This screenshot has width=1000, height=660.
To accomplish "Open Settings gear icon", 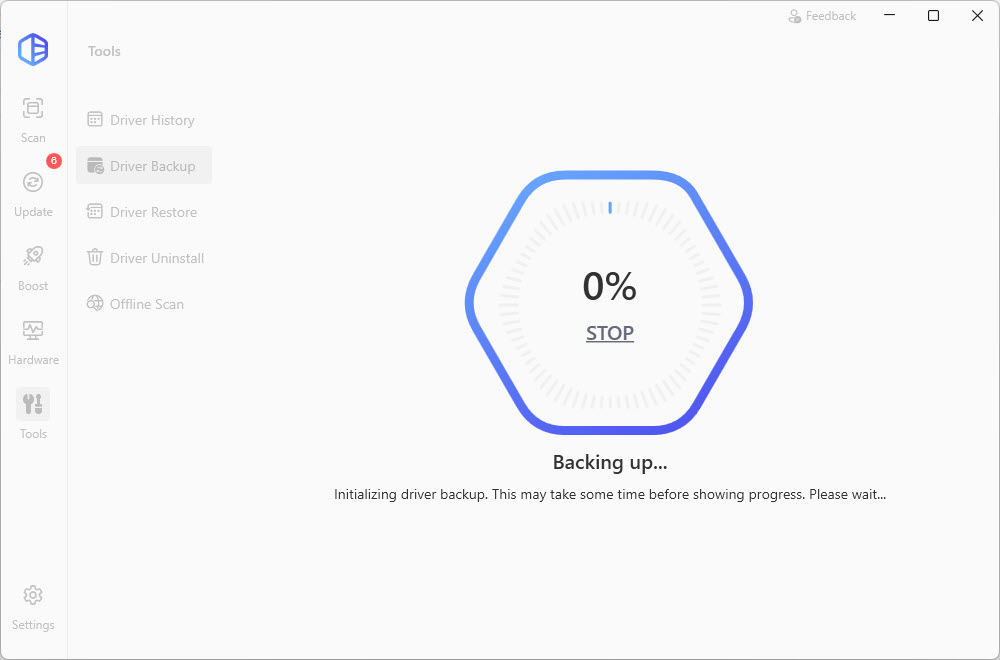I will click(x=33, y=595).
